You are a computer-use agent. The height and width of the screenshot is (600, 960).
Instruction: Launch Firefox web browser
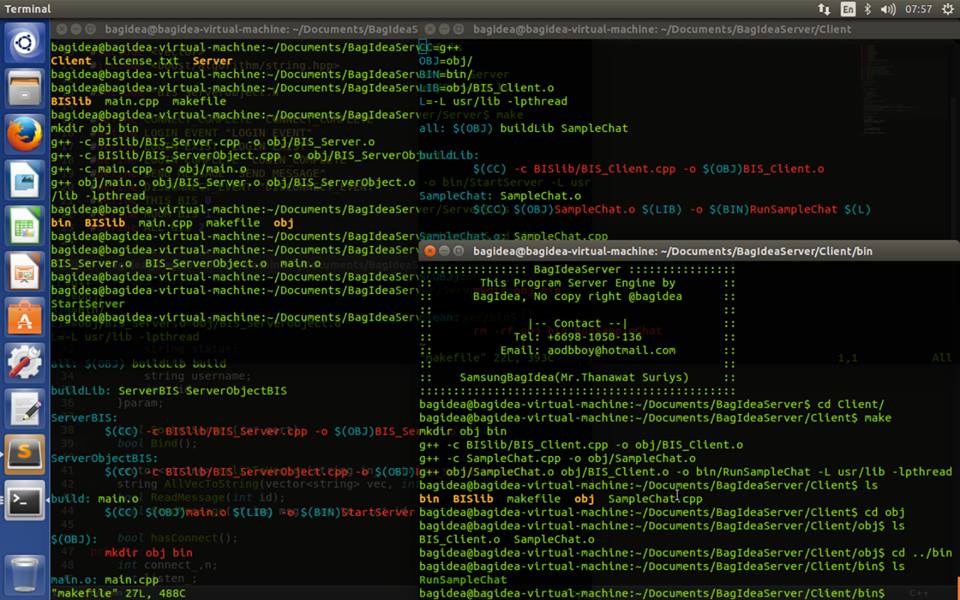click(x=25, y=134)
